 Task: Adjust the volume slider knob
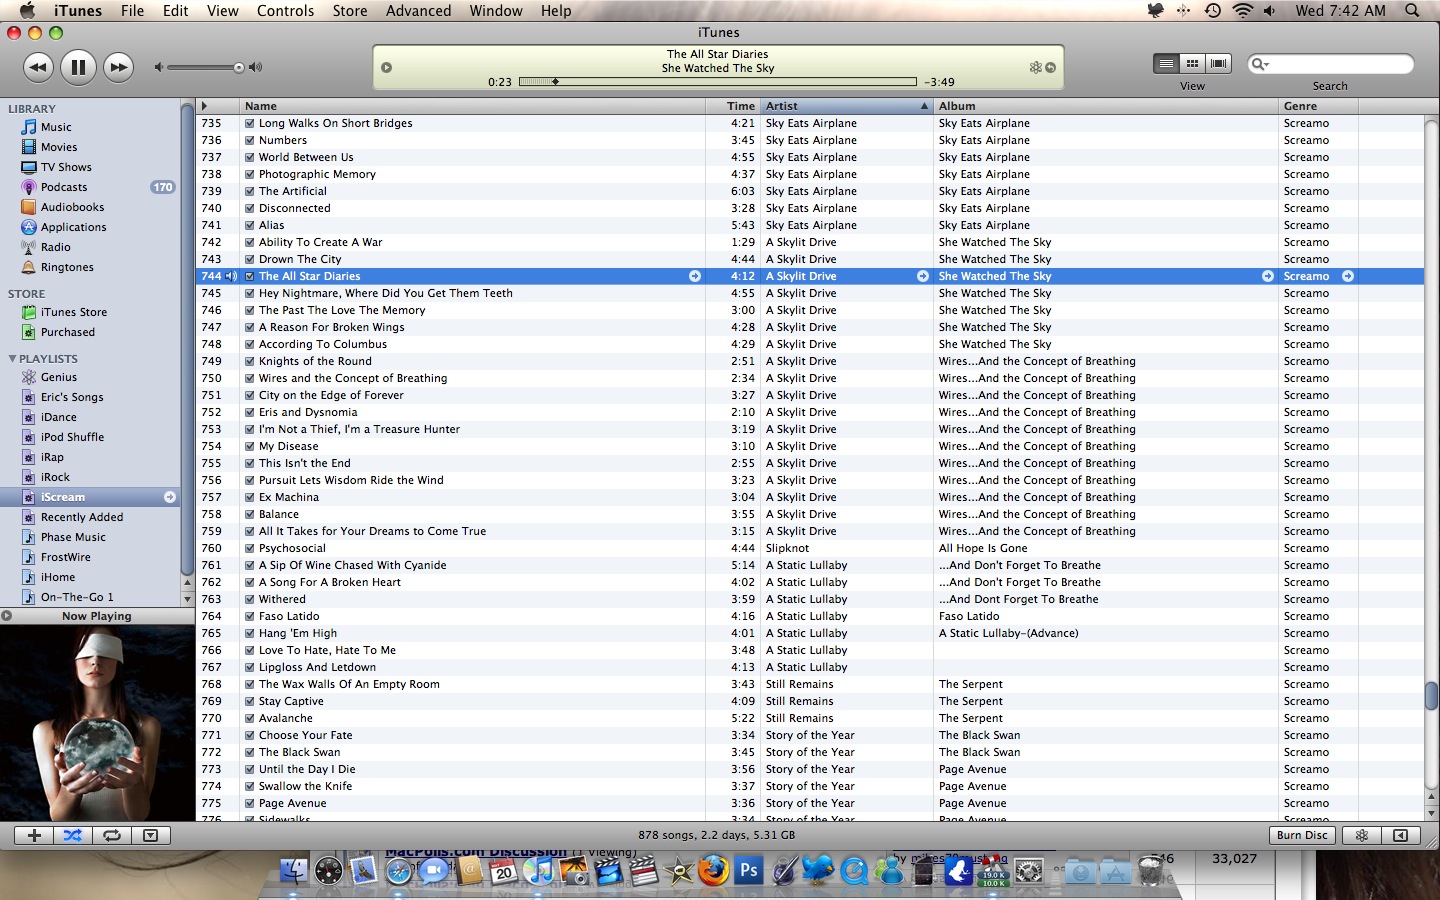239,68
